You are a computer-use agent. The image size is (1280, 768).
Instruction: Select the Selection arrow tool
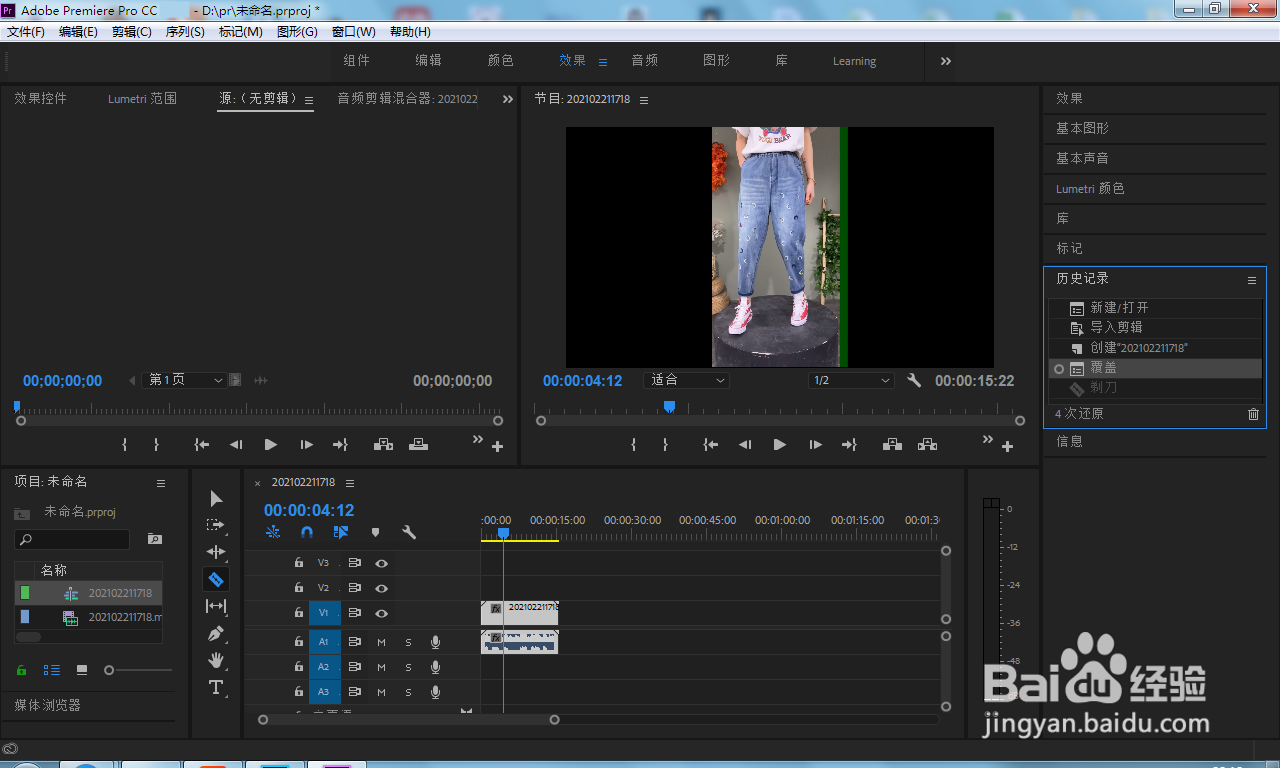click(x=216, y=499)
